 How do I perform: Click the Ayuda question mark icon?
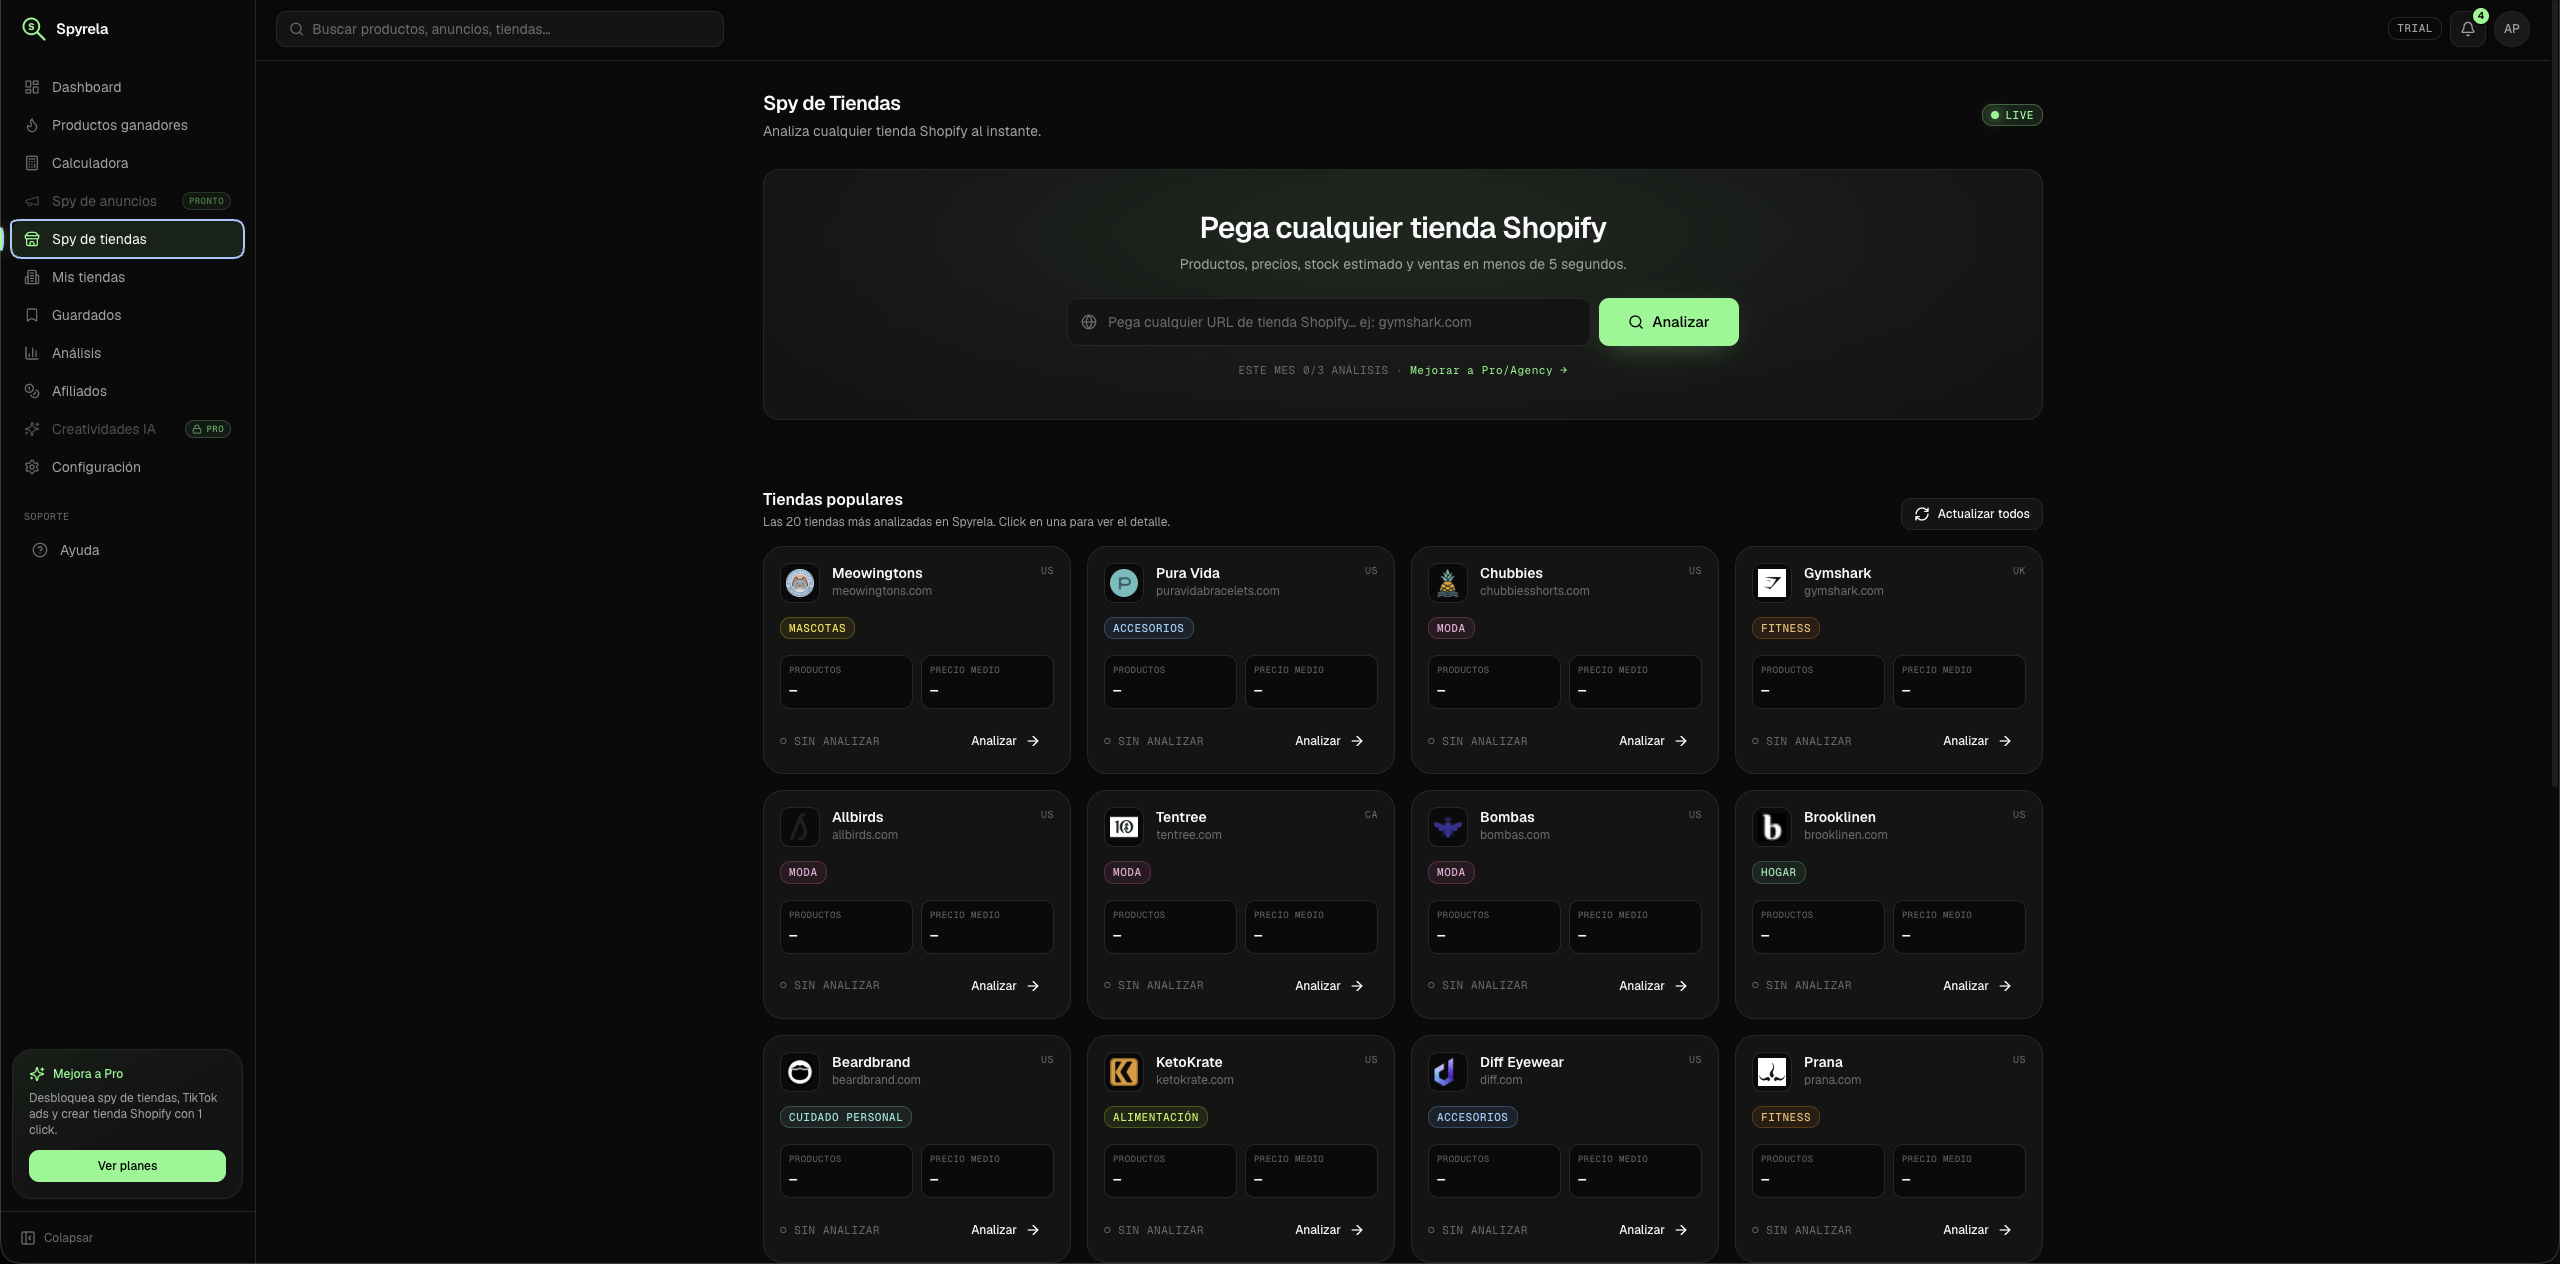coord(40,550)
